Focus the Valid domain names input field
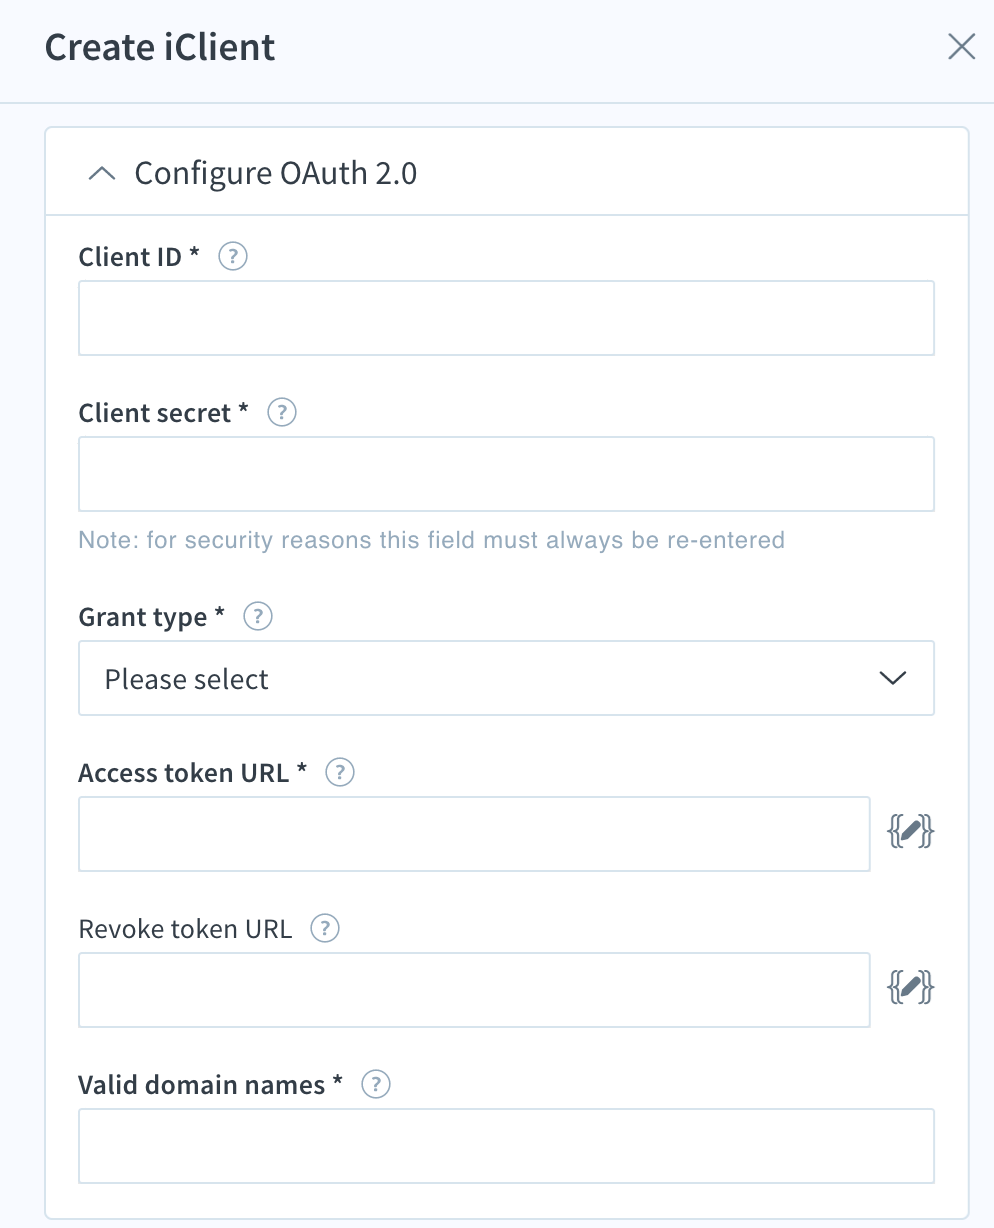 (x=506, y=1145)
